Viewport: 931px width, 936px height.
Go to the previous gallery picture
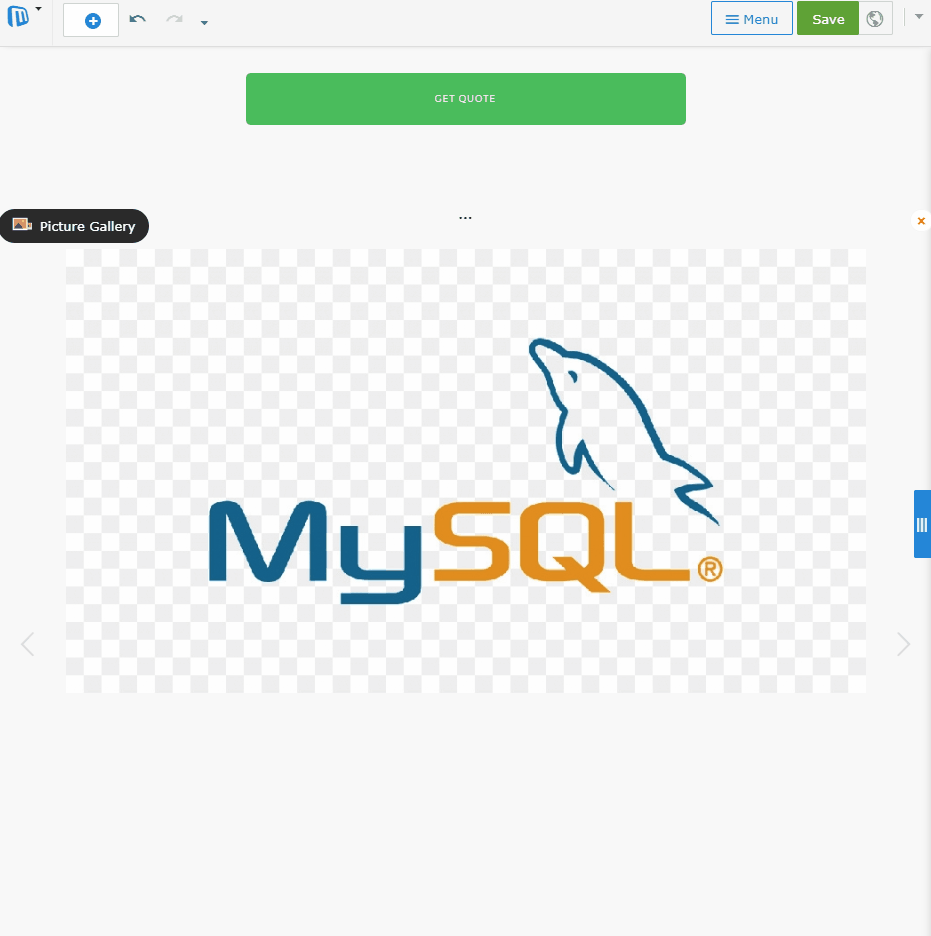[x=27, y=644]
